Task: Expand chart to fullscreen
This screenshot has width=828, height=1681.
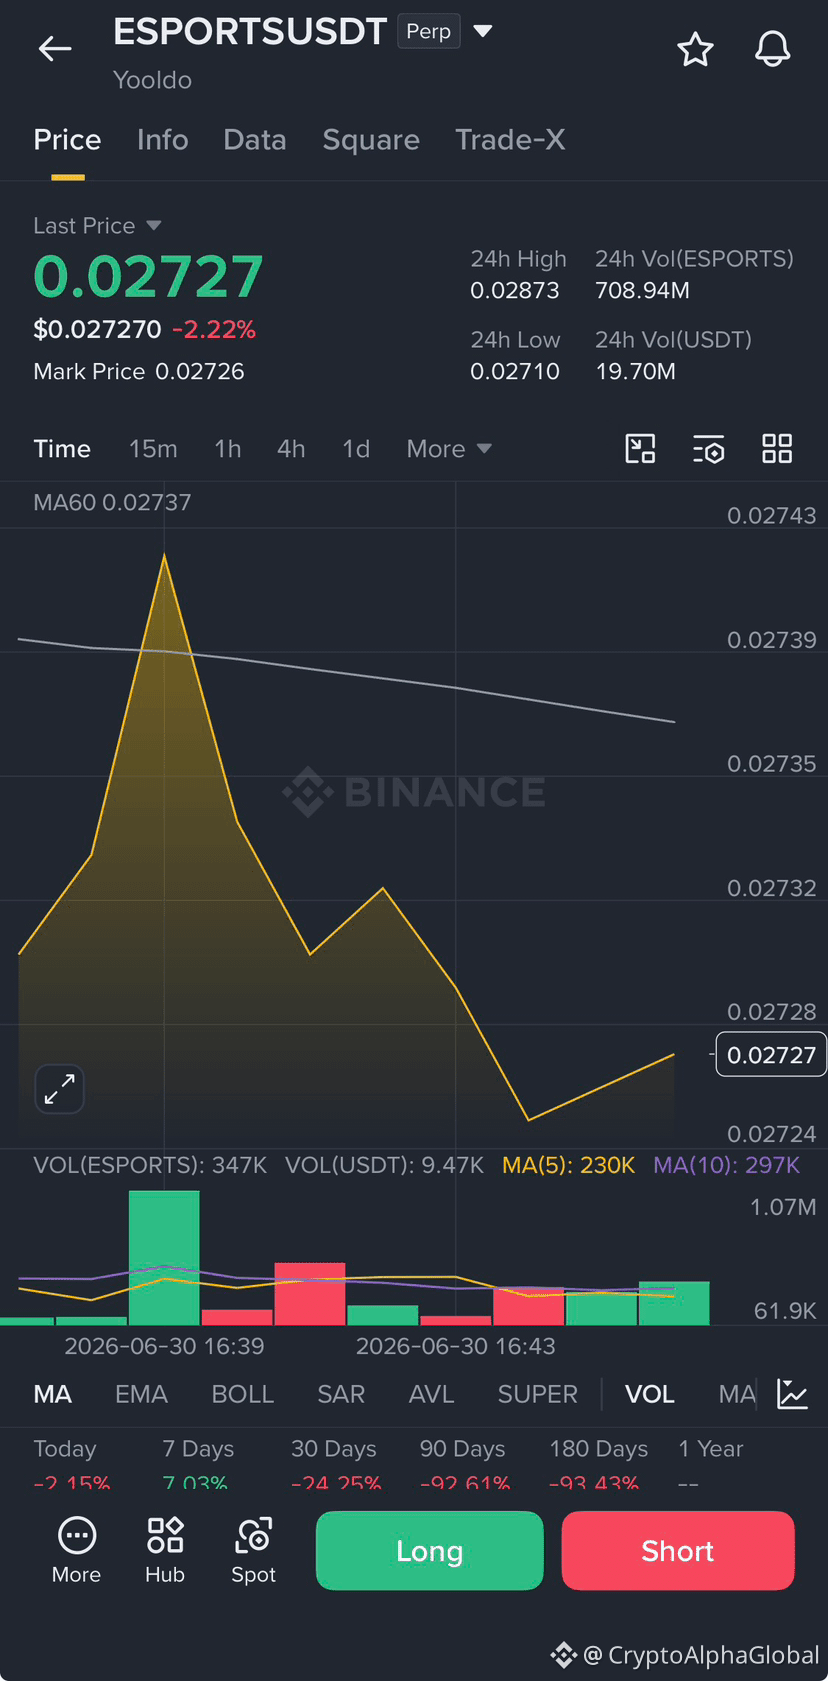Action: 60,1089
